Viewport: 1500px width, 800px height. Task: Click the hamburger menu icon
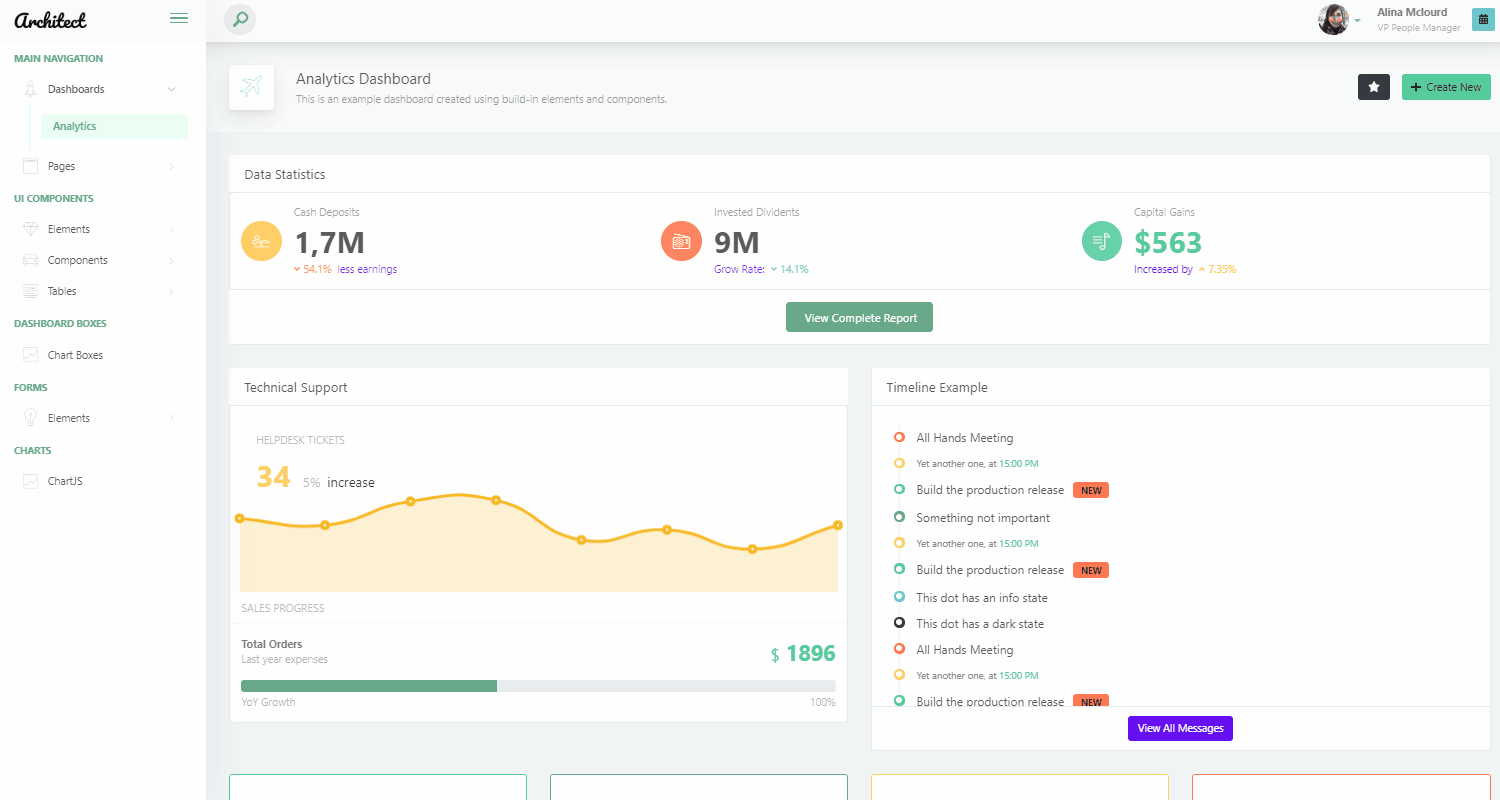[179, 17]
